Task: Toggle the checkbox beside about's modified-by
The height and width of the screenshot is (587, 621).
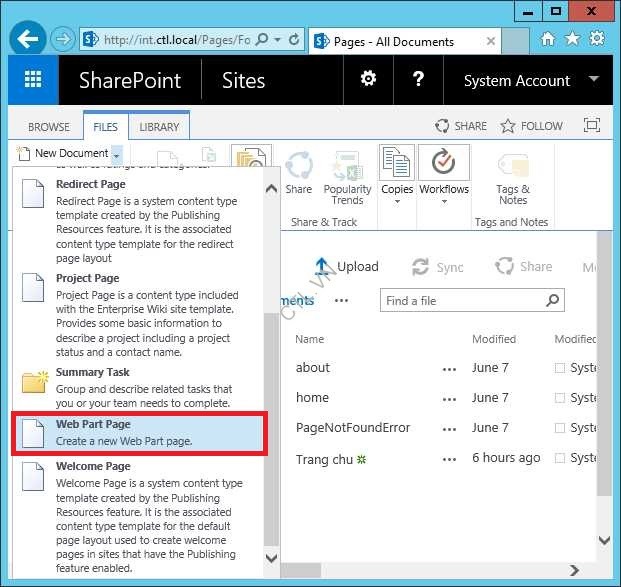Action: (x=560, y=368)
